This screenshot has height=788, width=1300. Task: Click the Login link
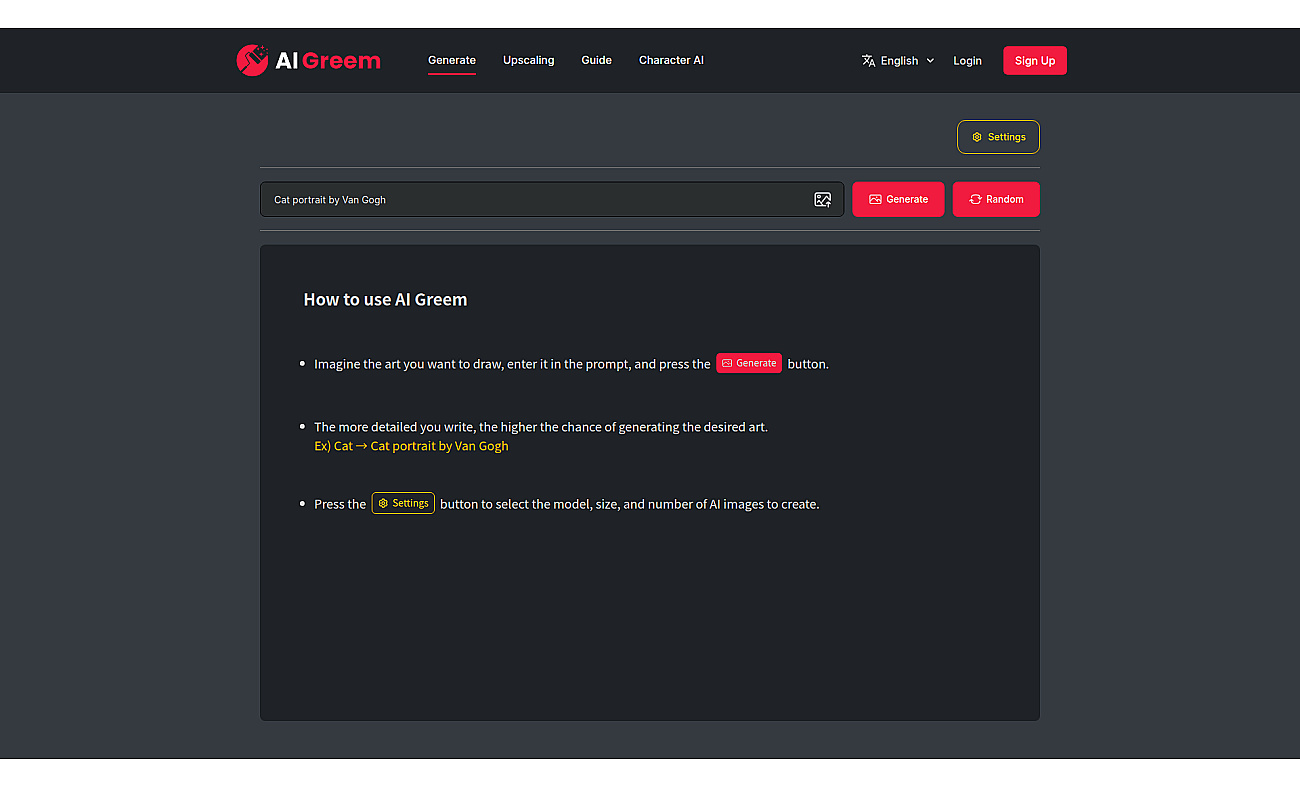point(967,60)
